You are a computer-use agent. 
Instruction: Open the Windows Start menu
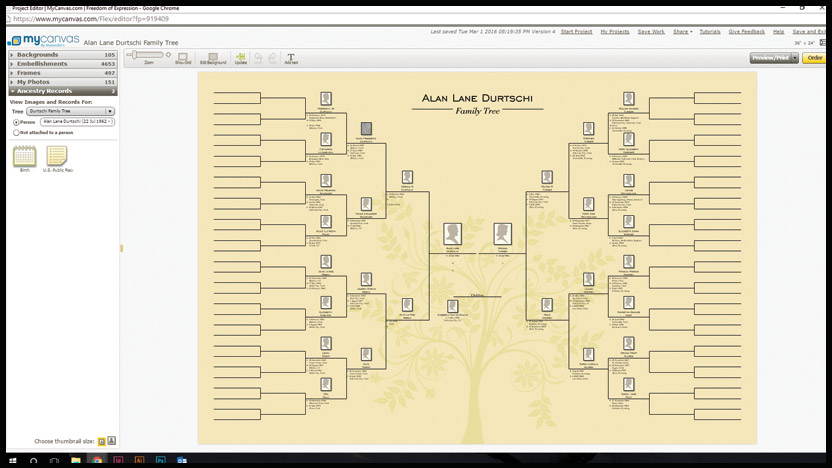click(13, 461)
